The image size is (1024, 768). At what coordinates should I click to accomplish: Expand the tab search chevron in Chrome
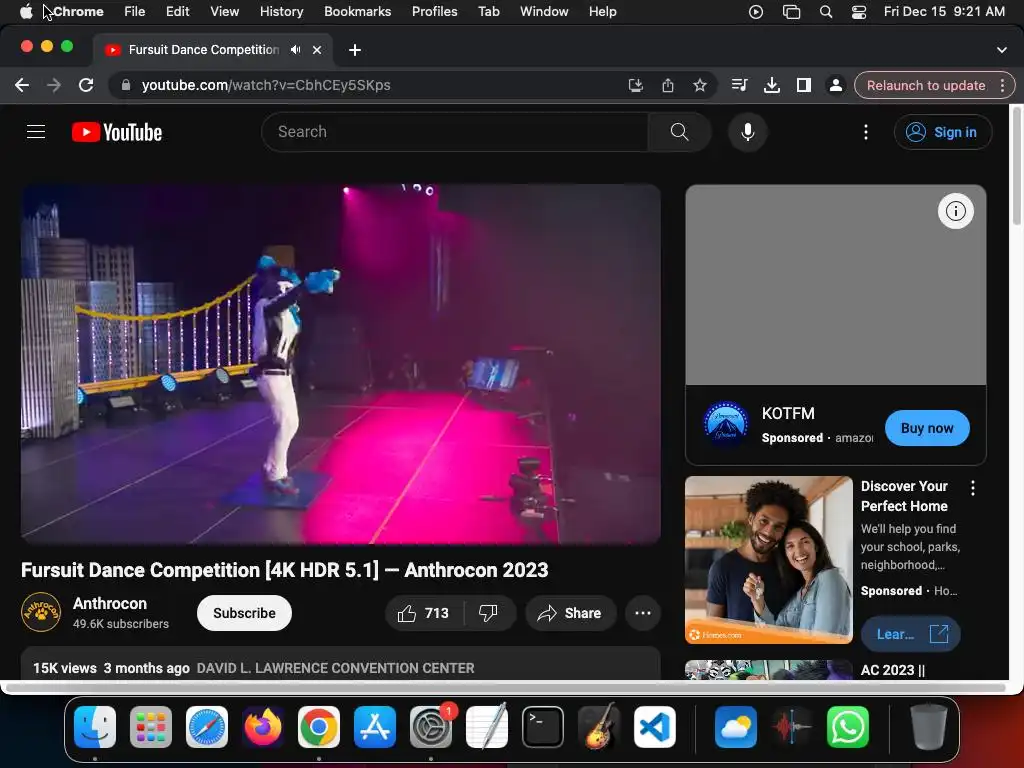1002,49
